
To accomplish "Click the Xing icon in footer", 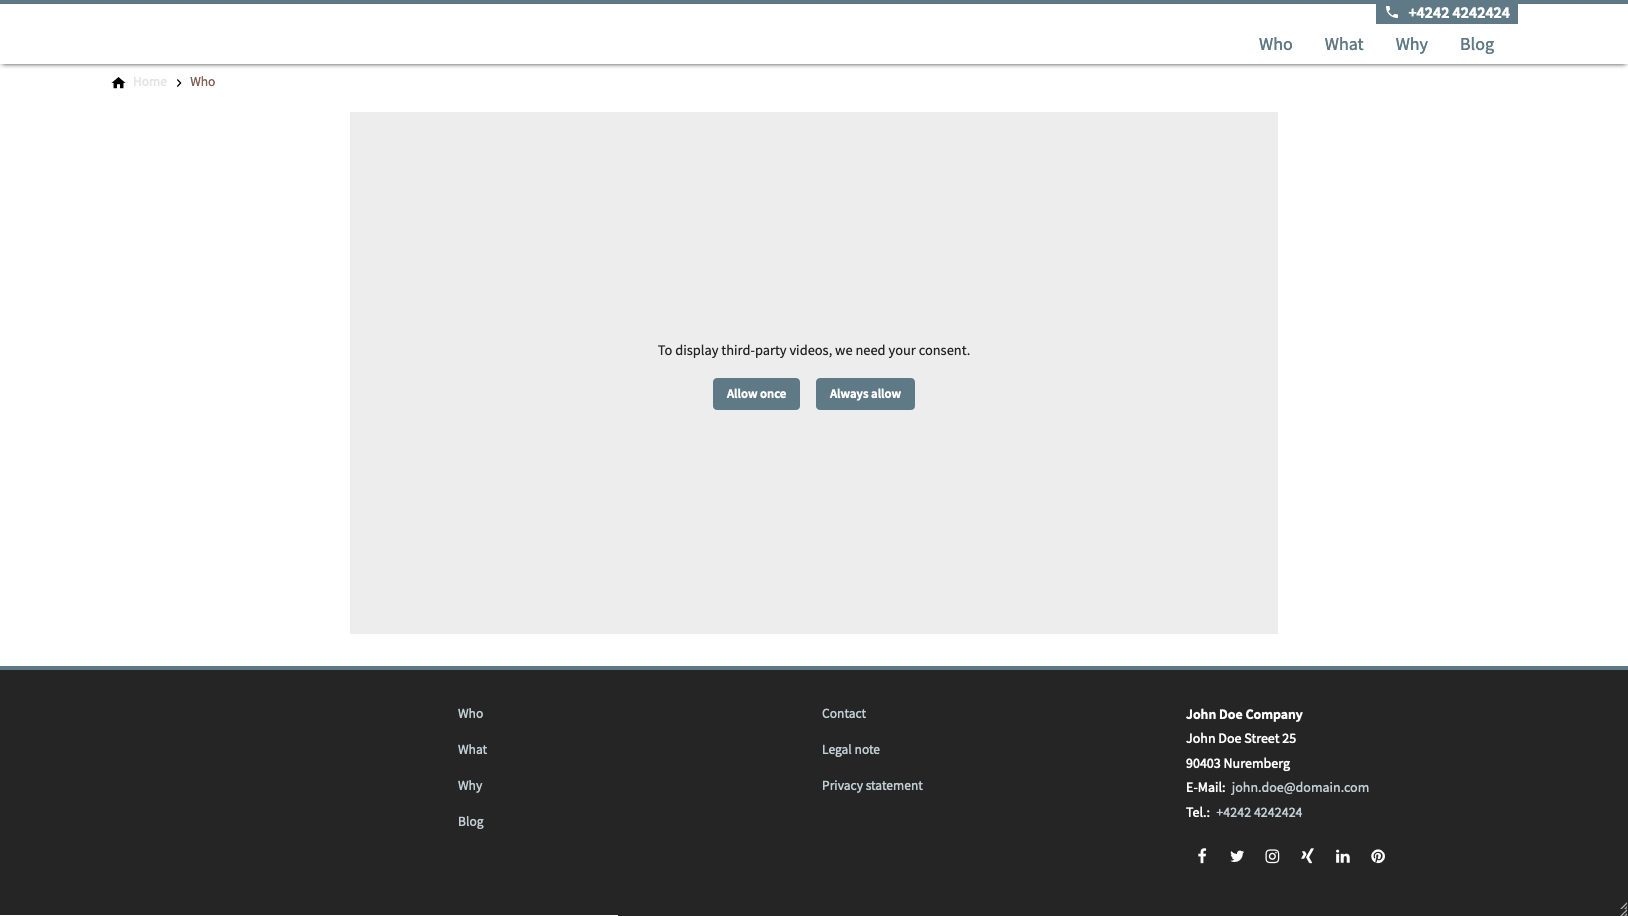I will tap(1307, 856).
